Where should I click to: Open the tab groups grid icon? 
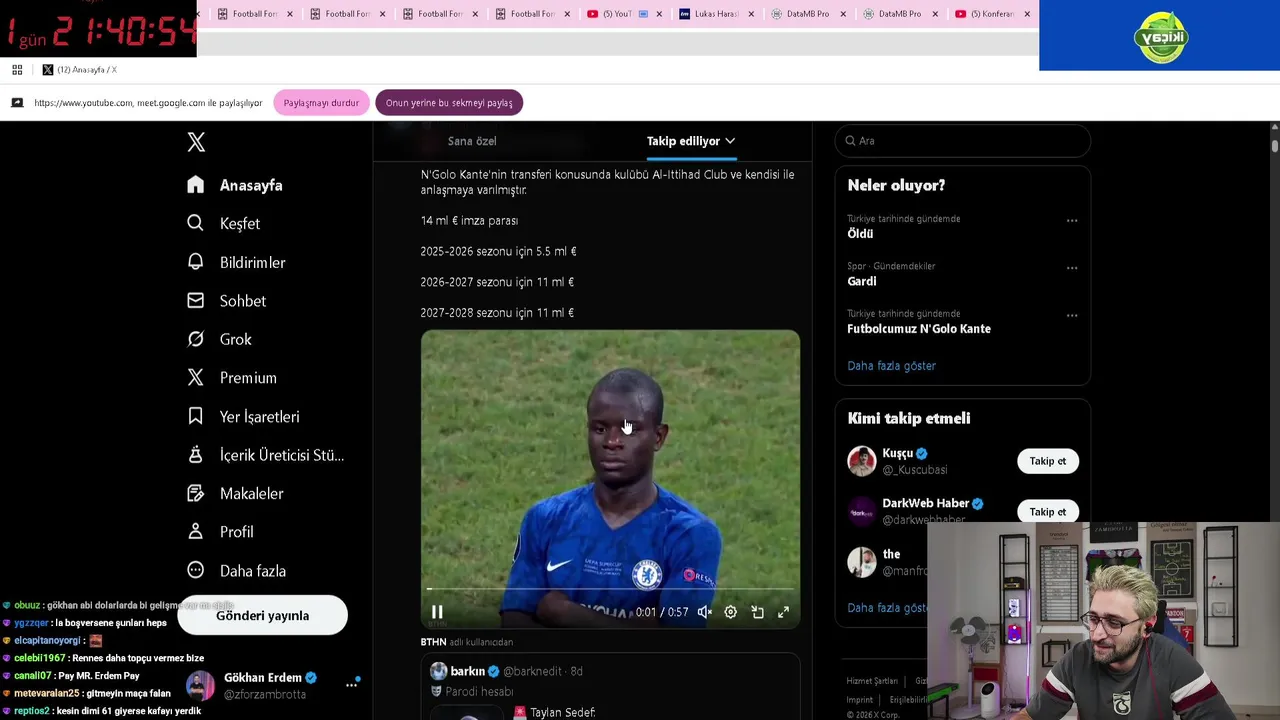17,70
